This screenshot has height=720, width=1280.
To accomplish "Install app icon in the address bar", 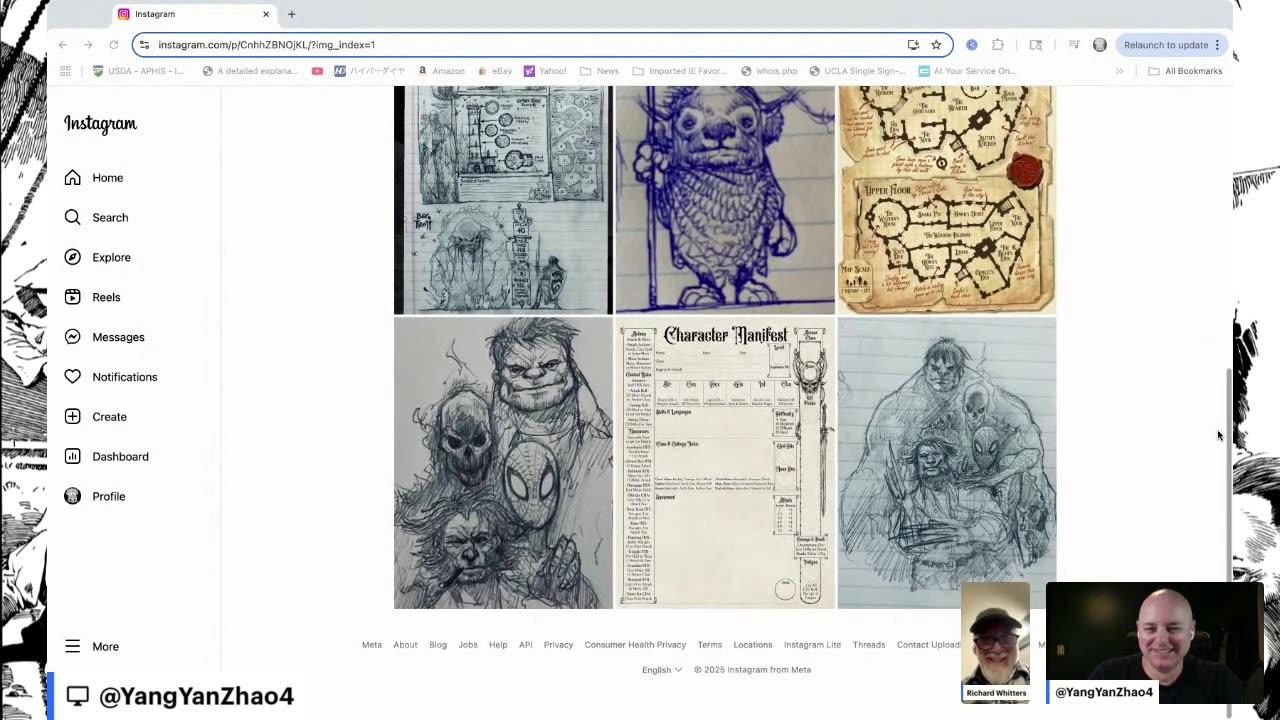I will point(913,45).
